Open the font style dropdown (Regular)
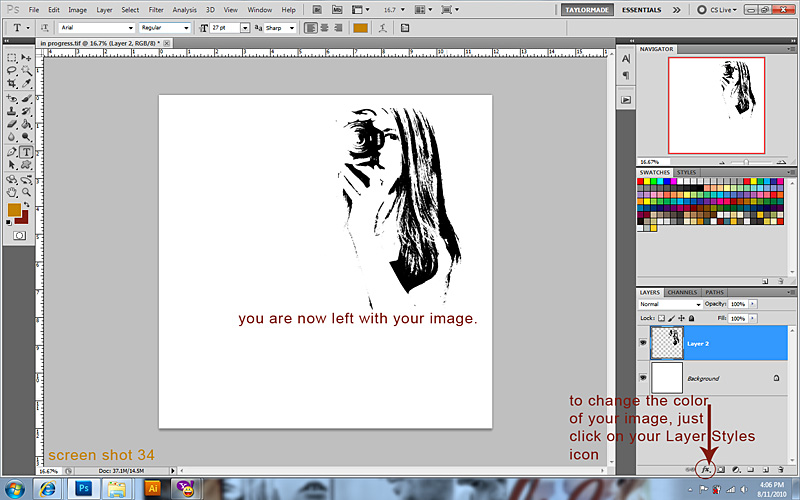 click(x=186, y=28)
